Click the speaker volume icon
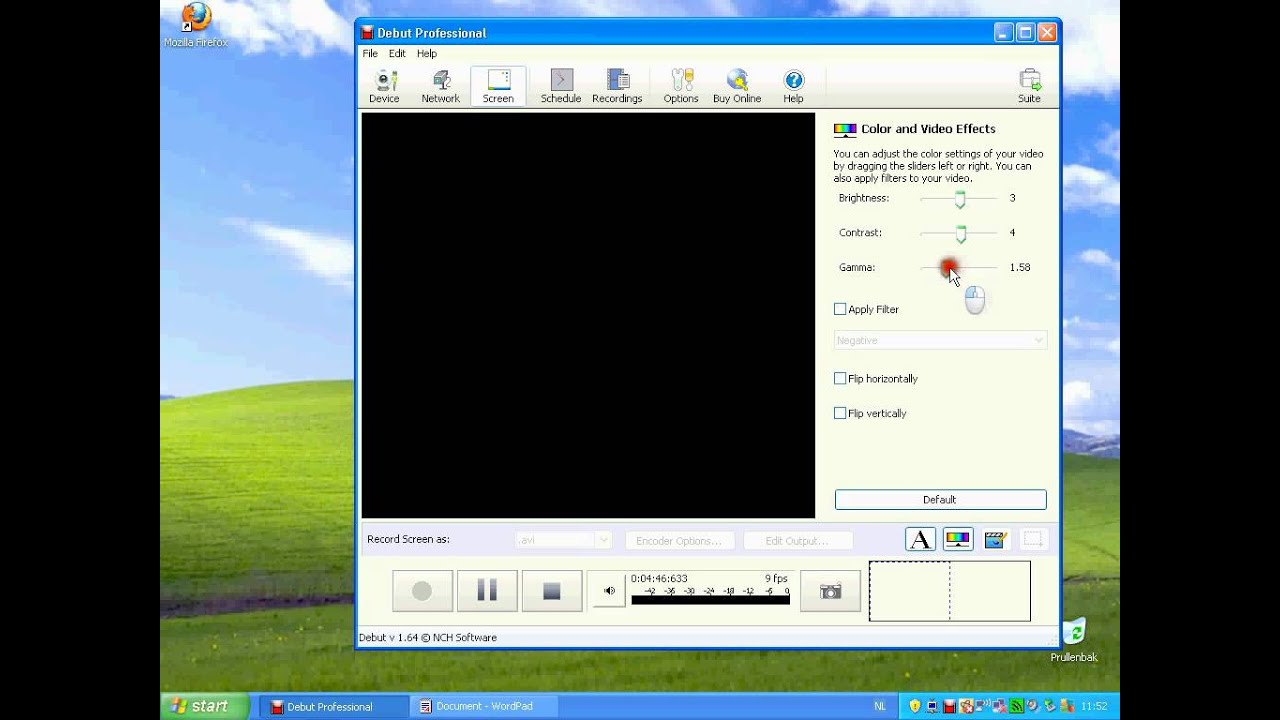Image resolution: width=1280 pixels, height=720 pixels. [609, 591]
